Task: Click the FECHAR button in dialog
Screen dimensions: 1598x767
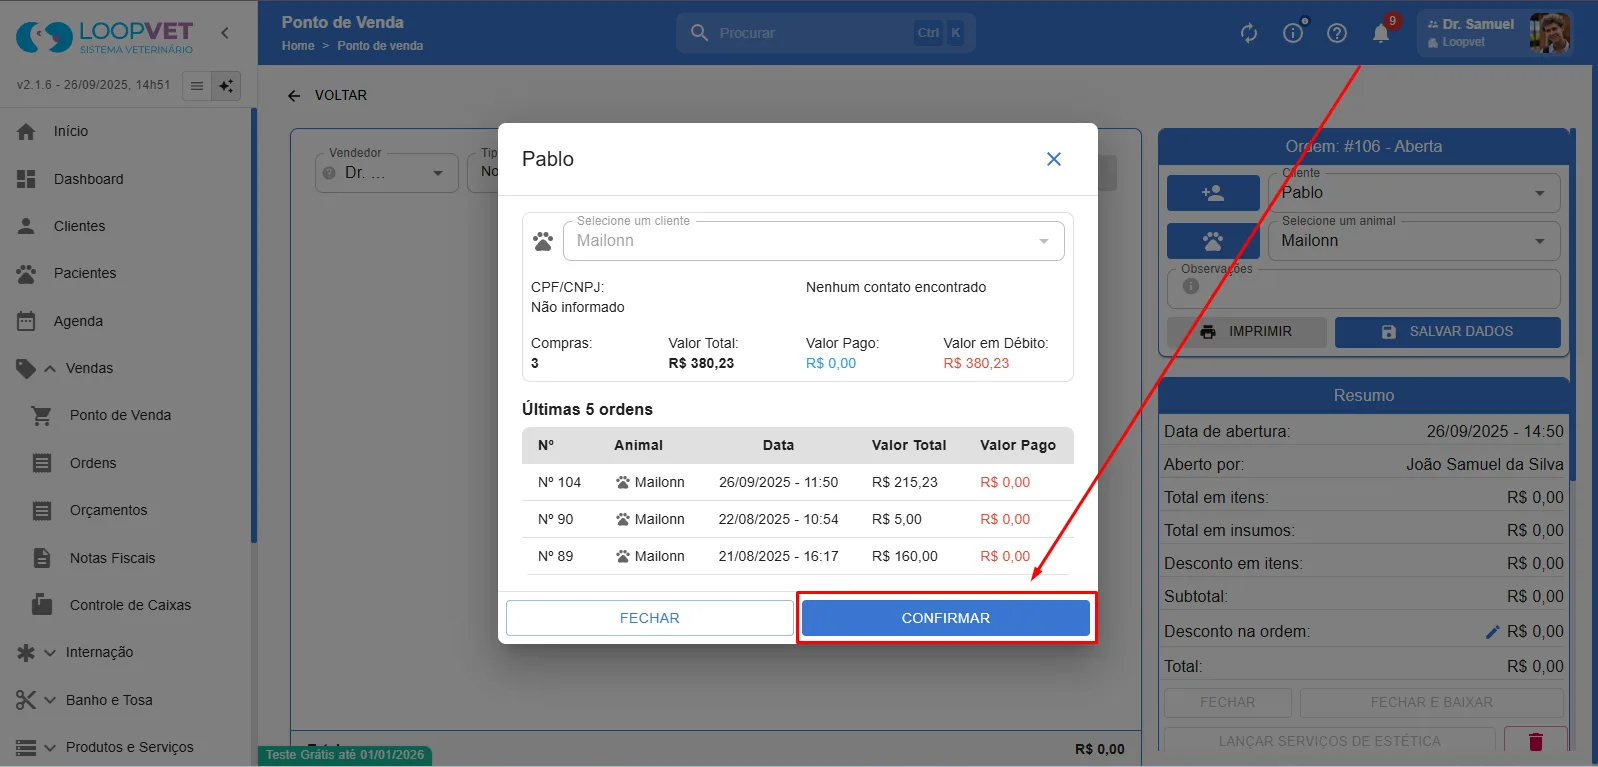Action: click(650, 618)
